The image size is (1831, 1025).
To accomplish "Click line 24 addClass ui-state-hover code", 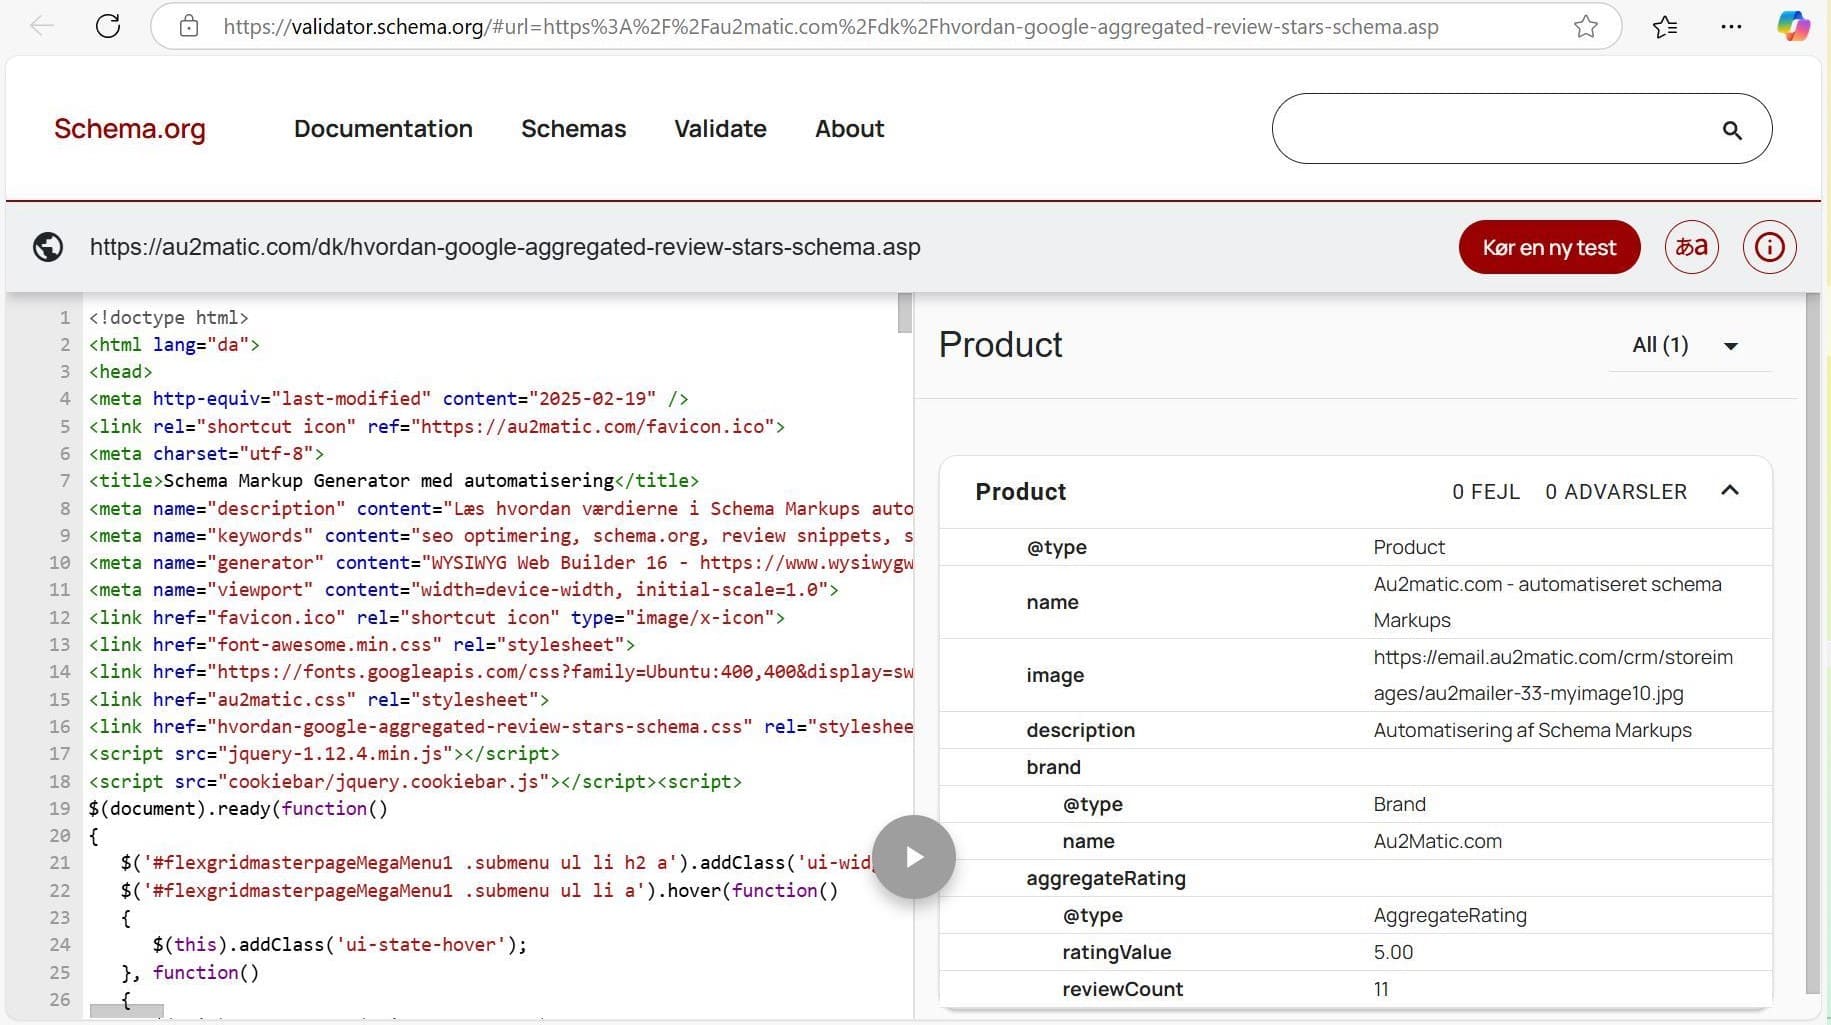I will click(339, 945).
